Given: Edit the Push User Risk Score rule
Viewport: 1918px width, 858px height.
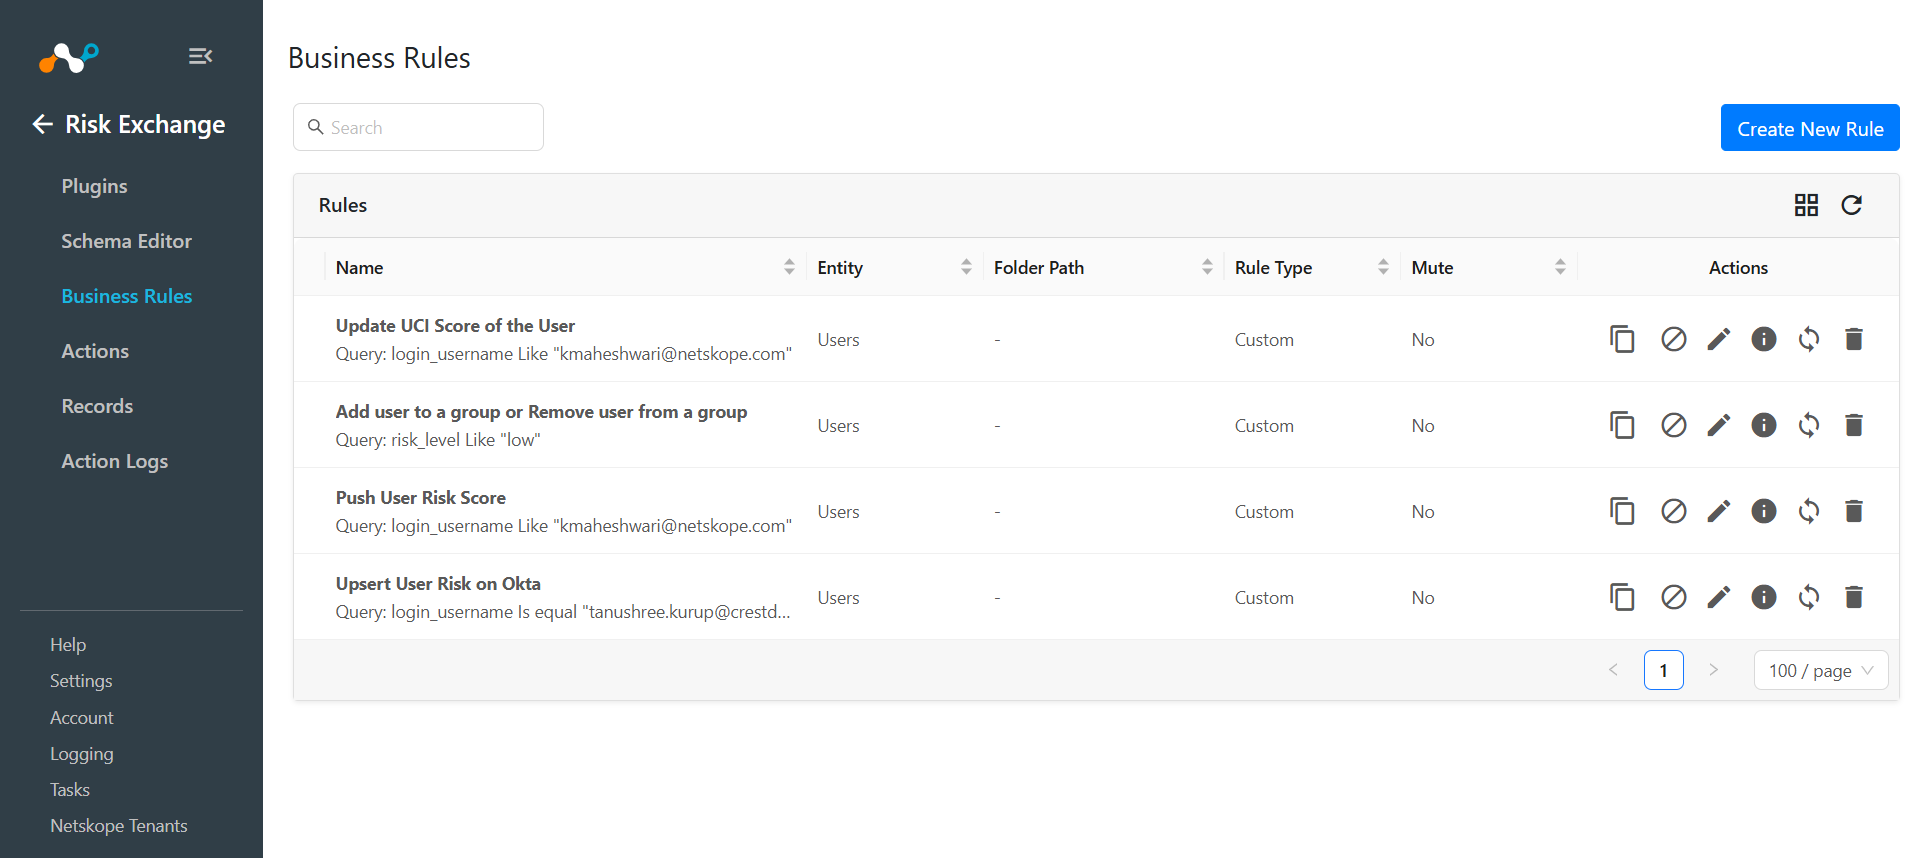Looking at the screenshot, I should coord(1719,511).
